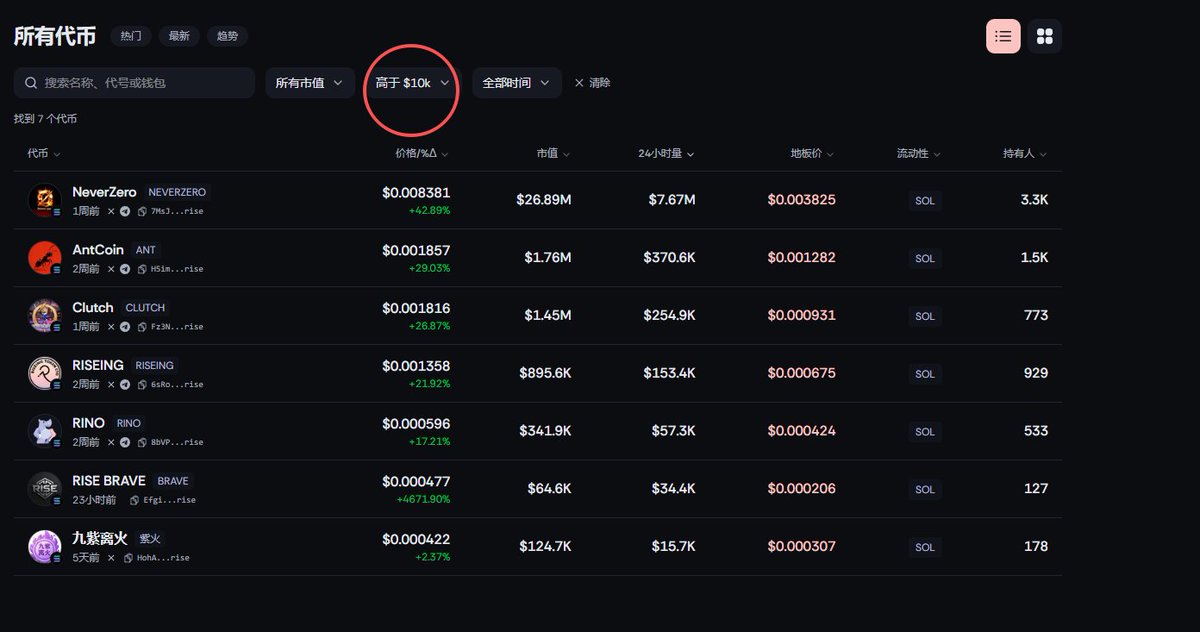This screenshot has height=632, width=1200.
Task: Open Clutch token name link
Action: 93,307
